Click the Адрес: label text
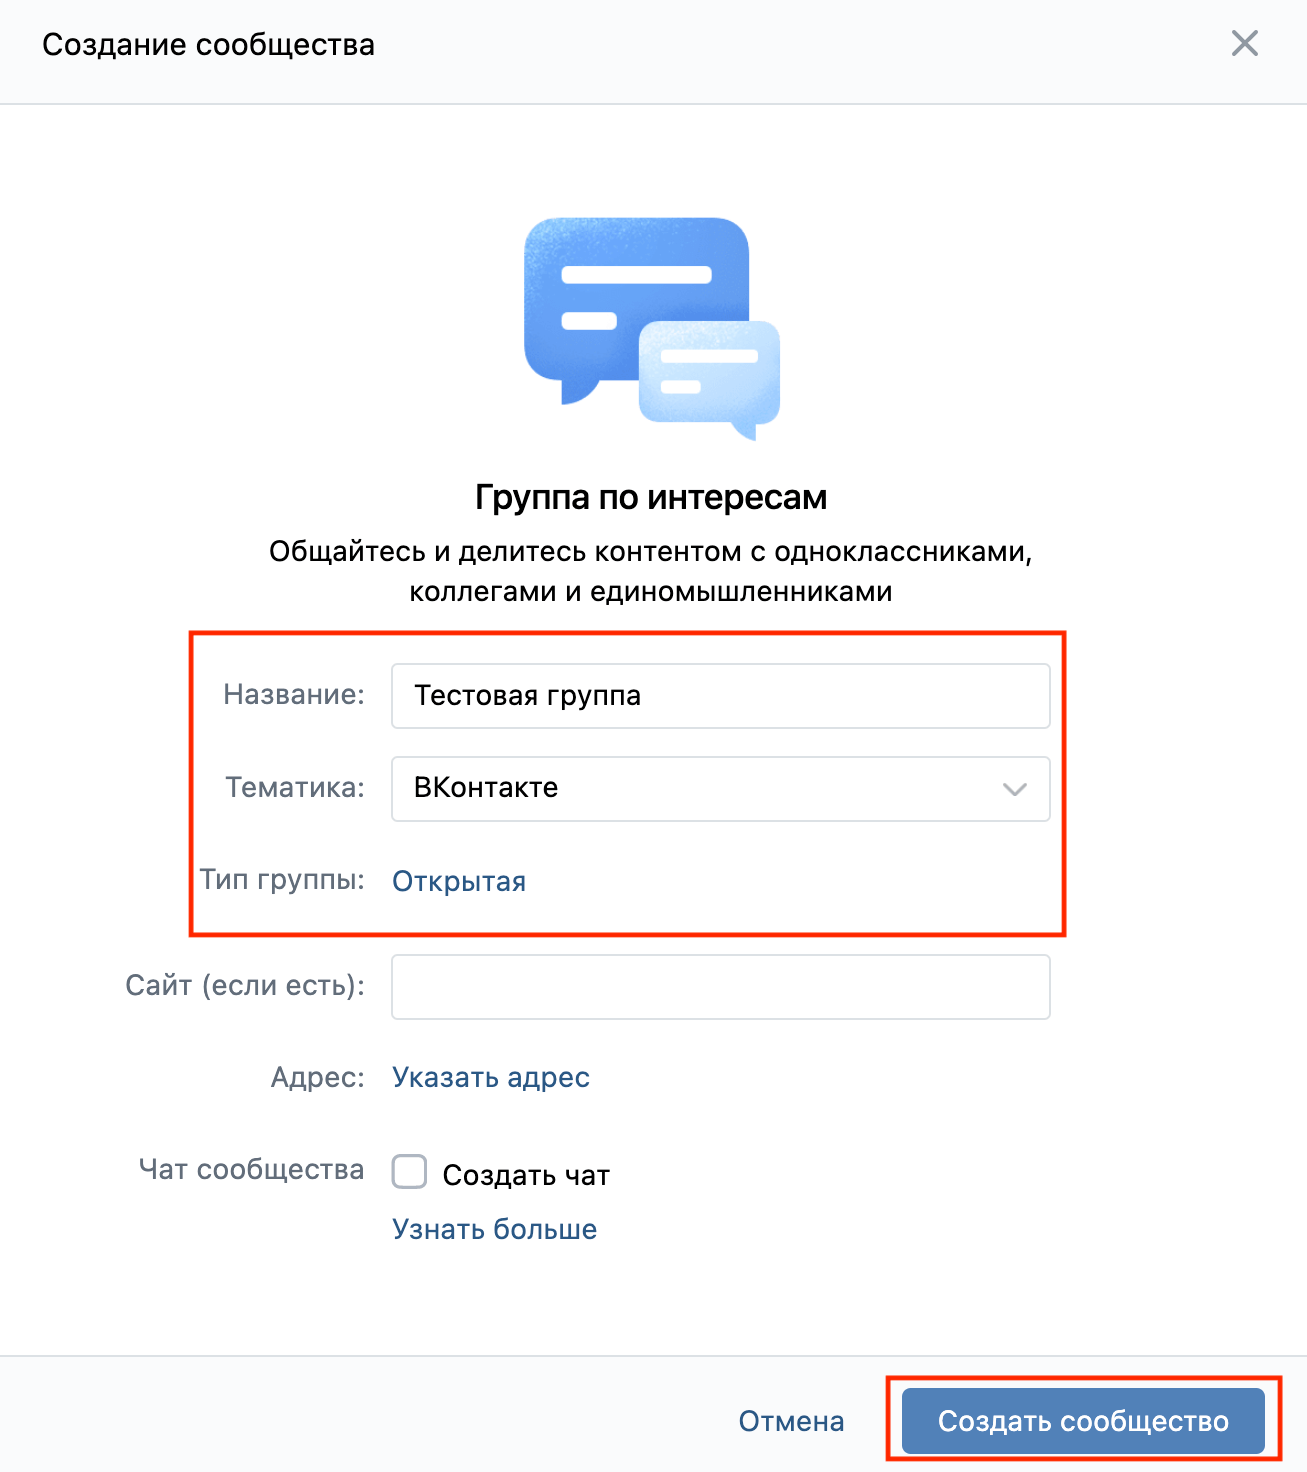Viewport: 1307px width, 1472px height. click(318, 1077)
